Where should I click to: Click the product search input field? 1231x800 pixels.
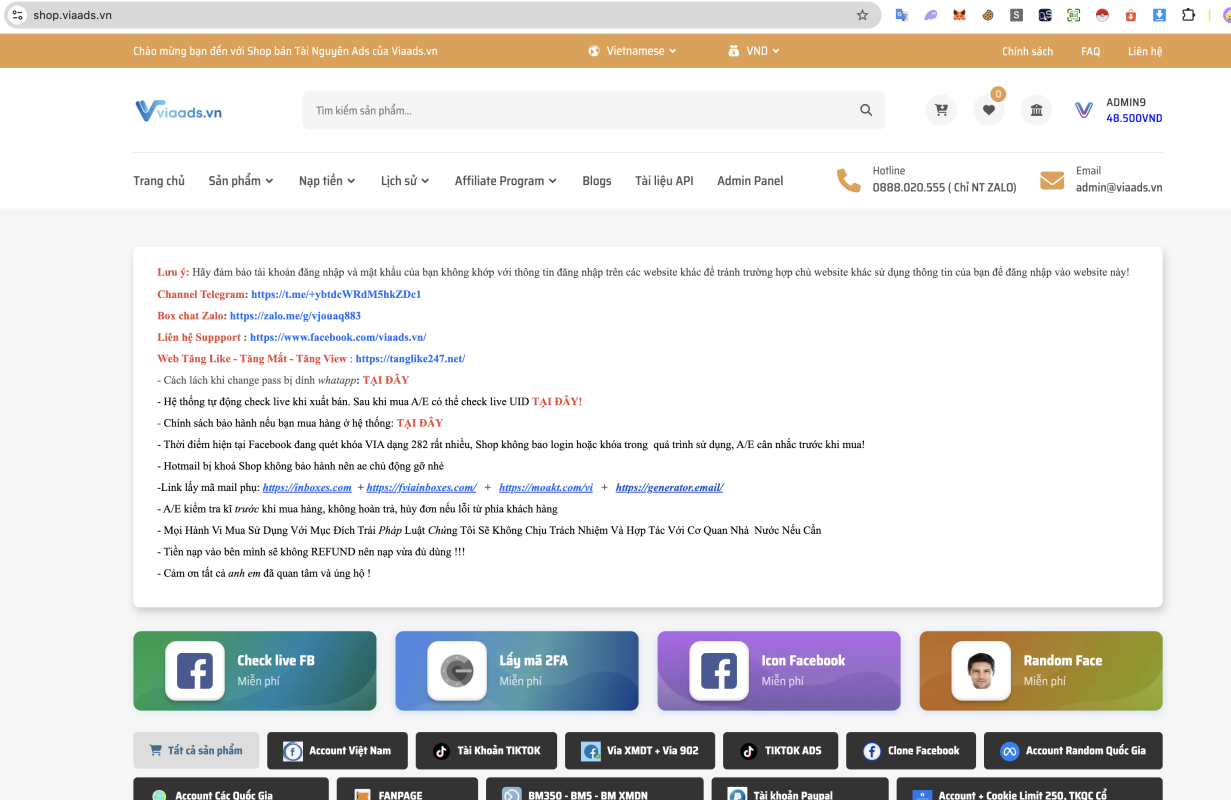[580, 110]
